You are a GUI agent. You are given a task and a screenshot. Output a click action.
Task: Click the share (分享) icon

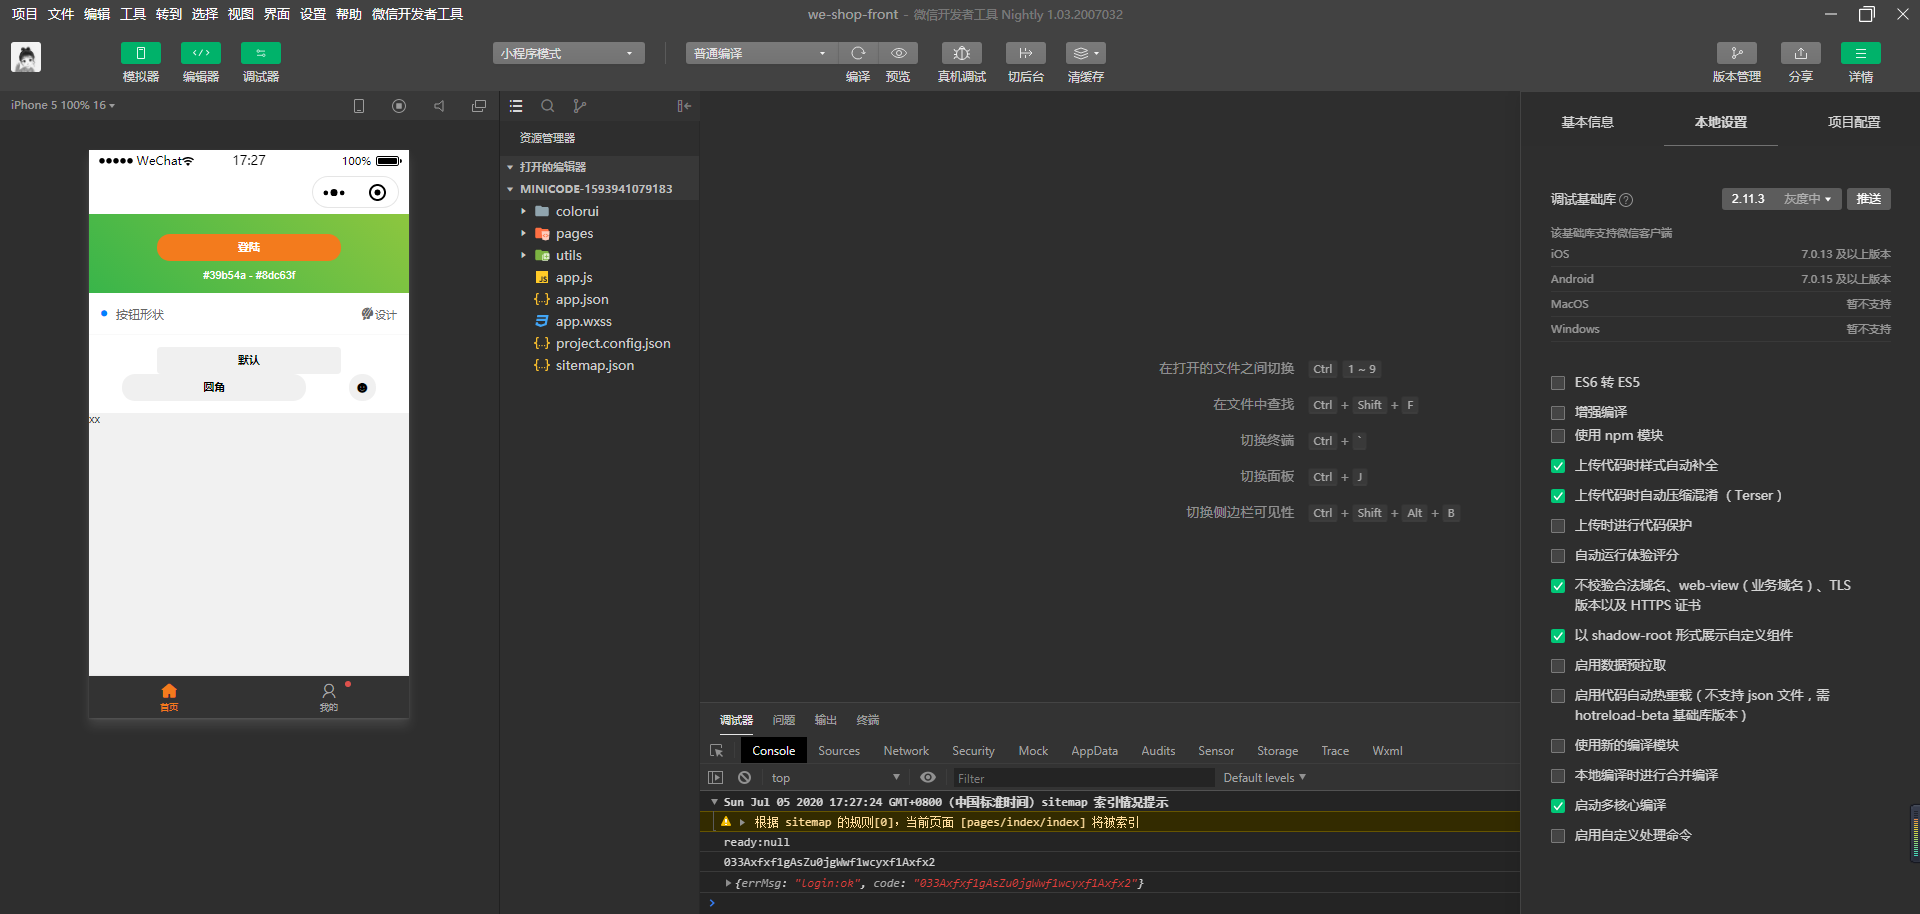click(1801, 53)
